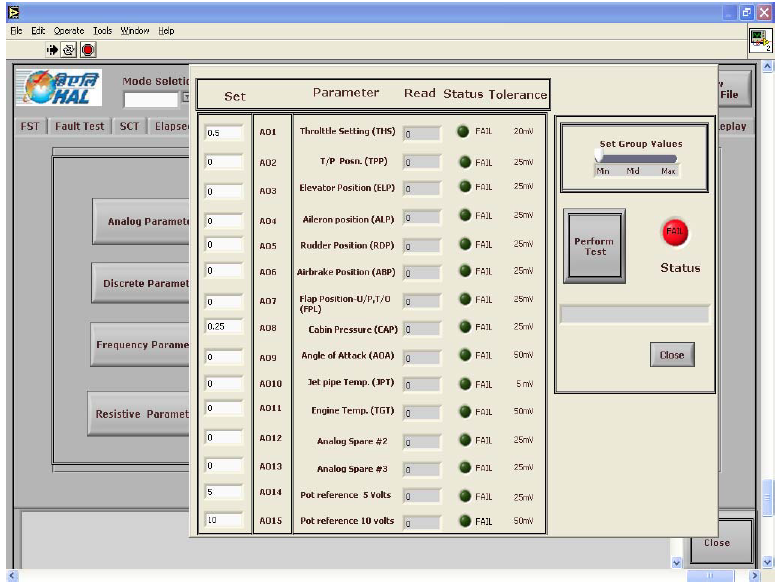
Task: Click the Set field for Pot reference 5 Volts
Action: point(224,492)
